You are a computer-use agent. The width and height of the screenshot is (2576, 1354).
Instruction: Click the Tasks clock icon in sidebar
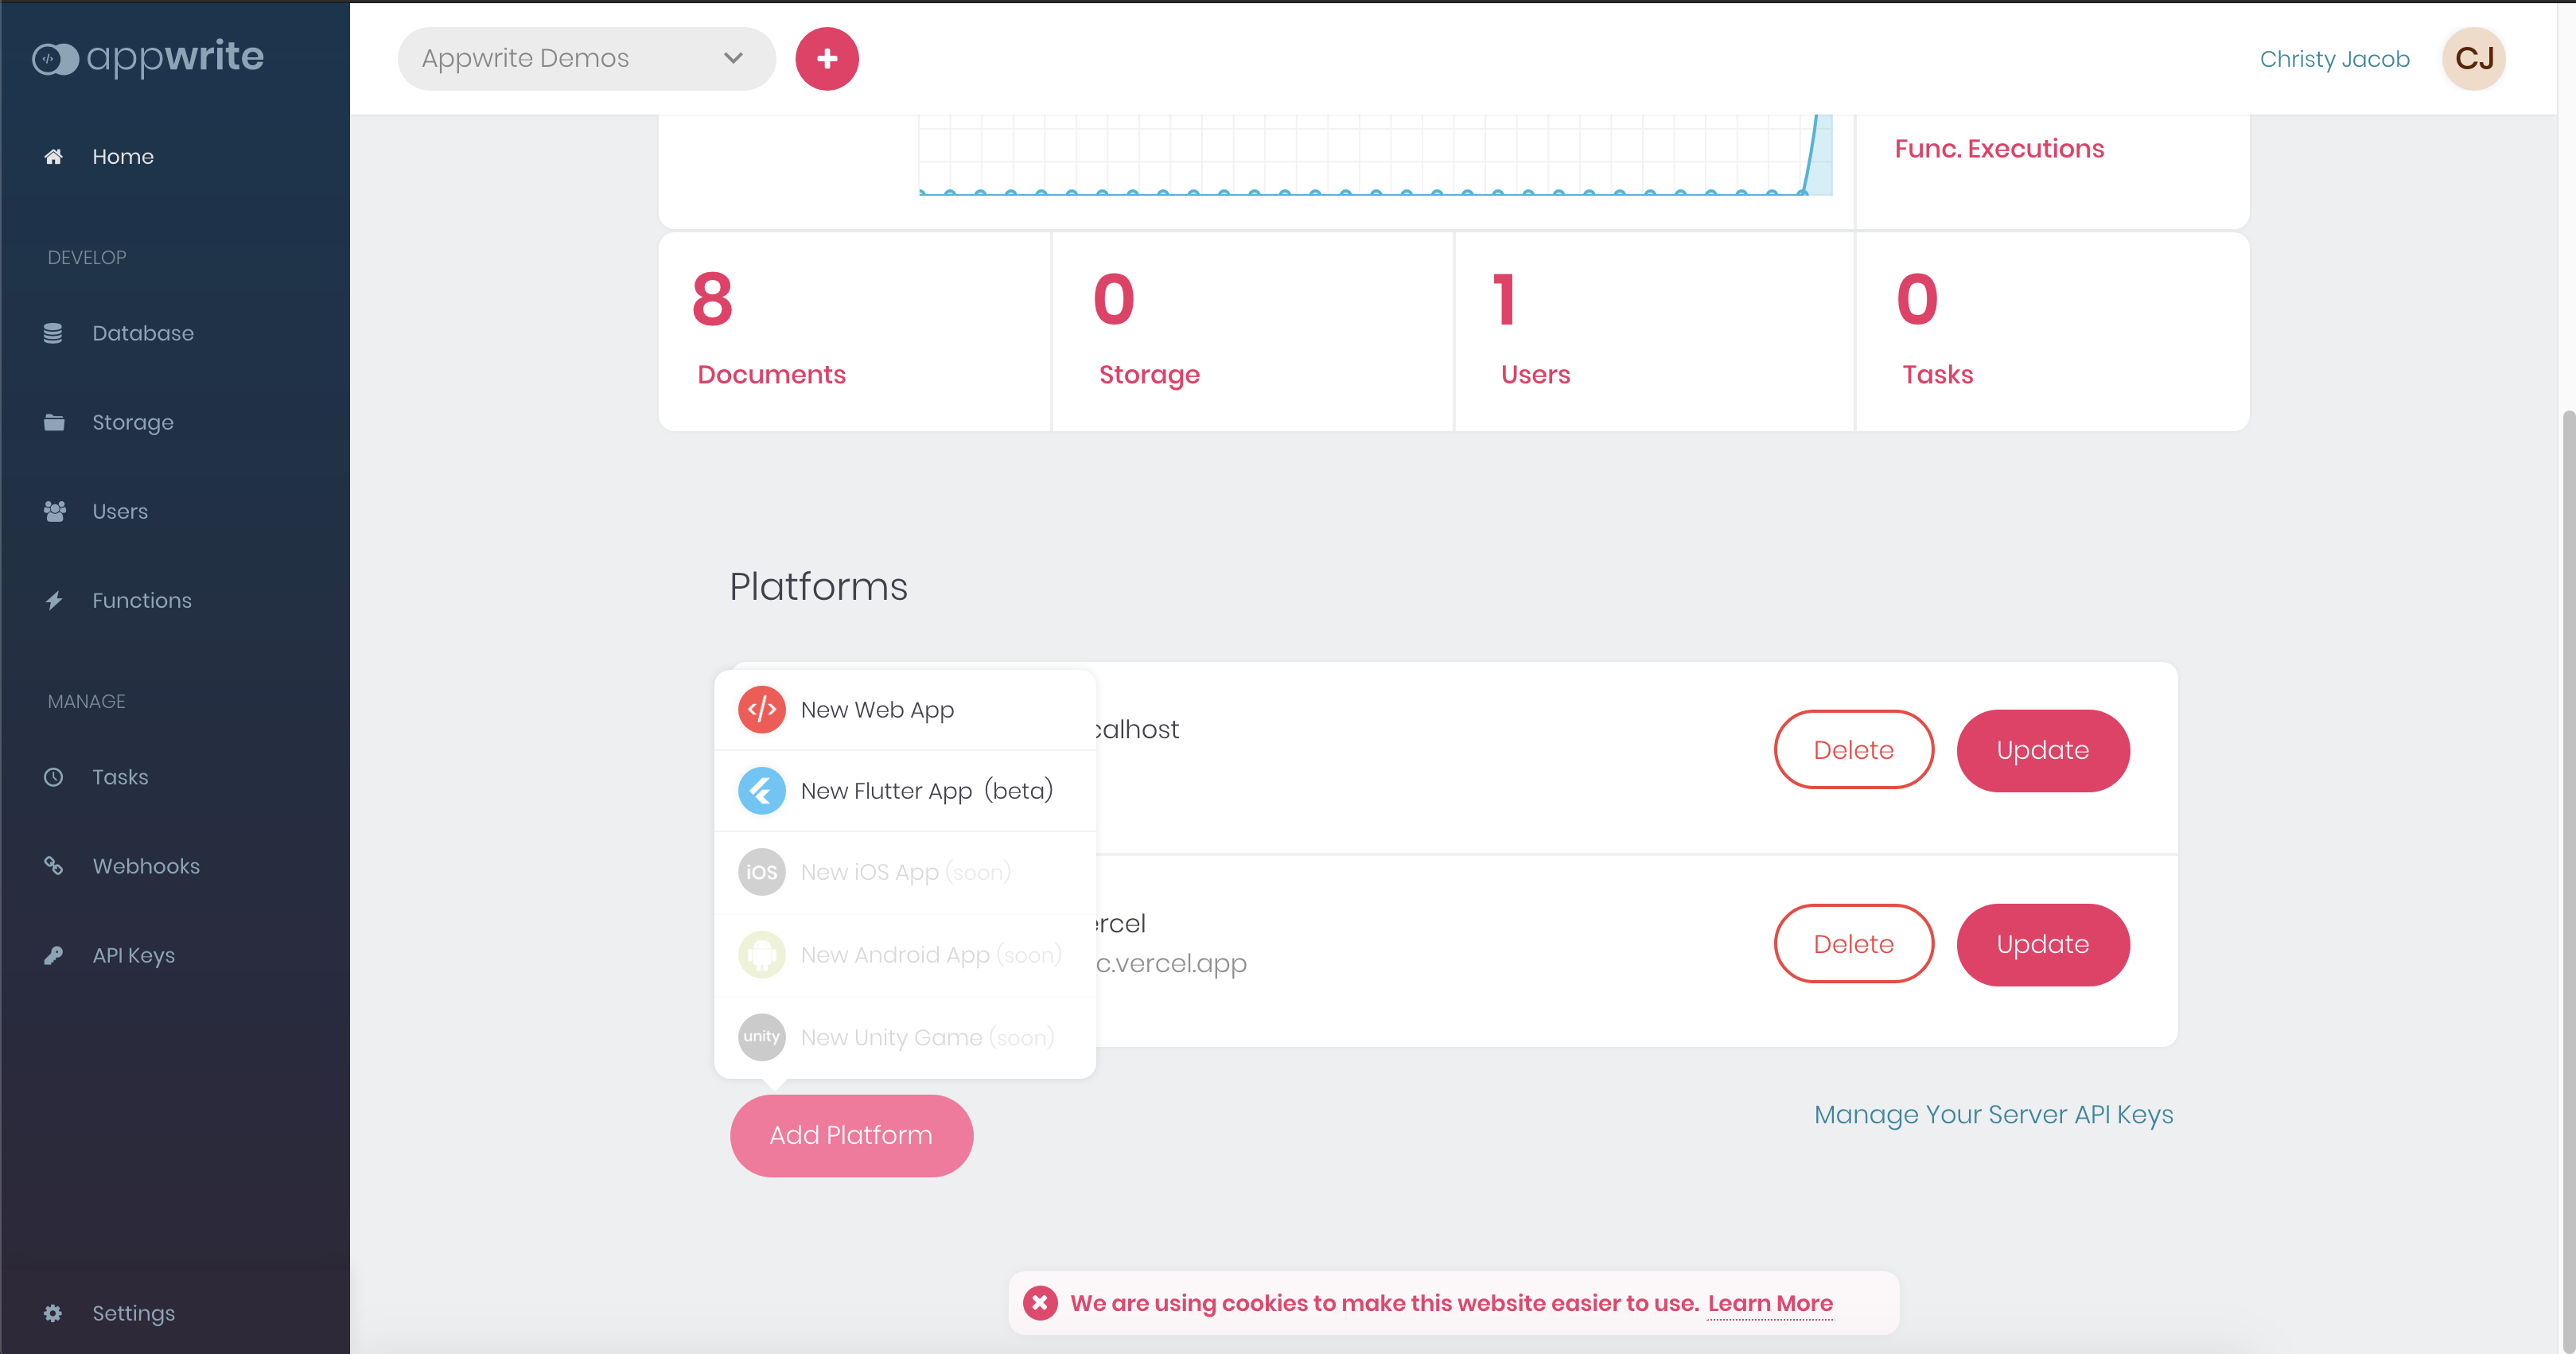pos(55,776)
